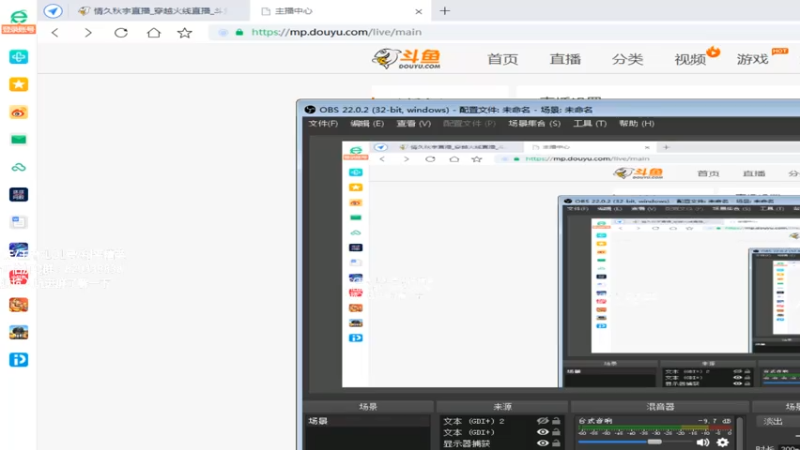Go back with the browser back arrow
The width and height of the screenshot is (800, 450).
point(55,33)
